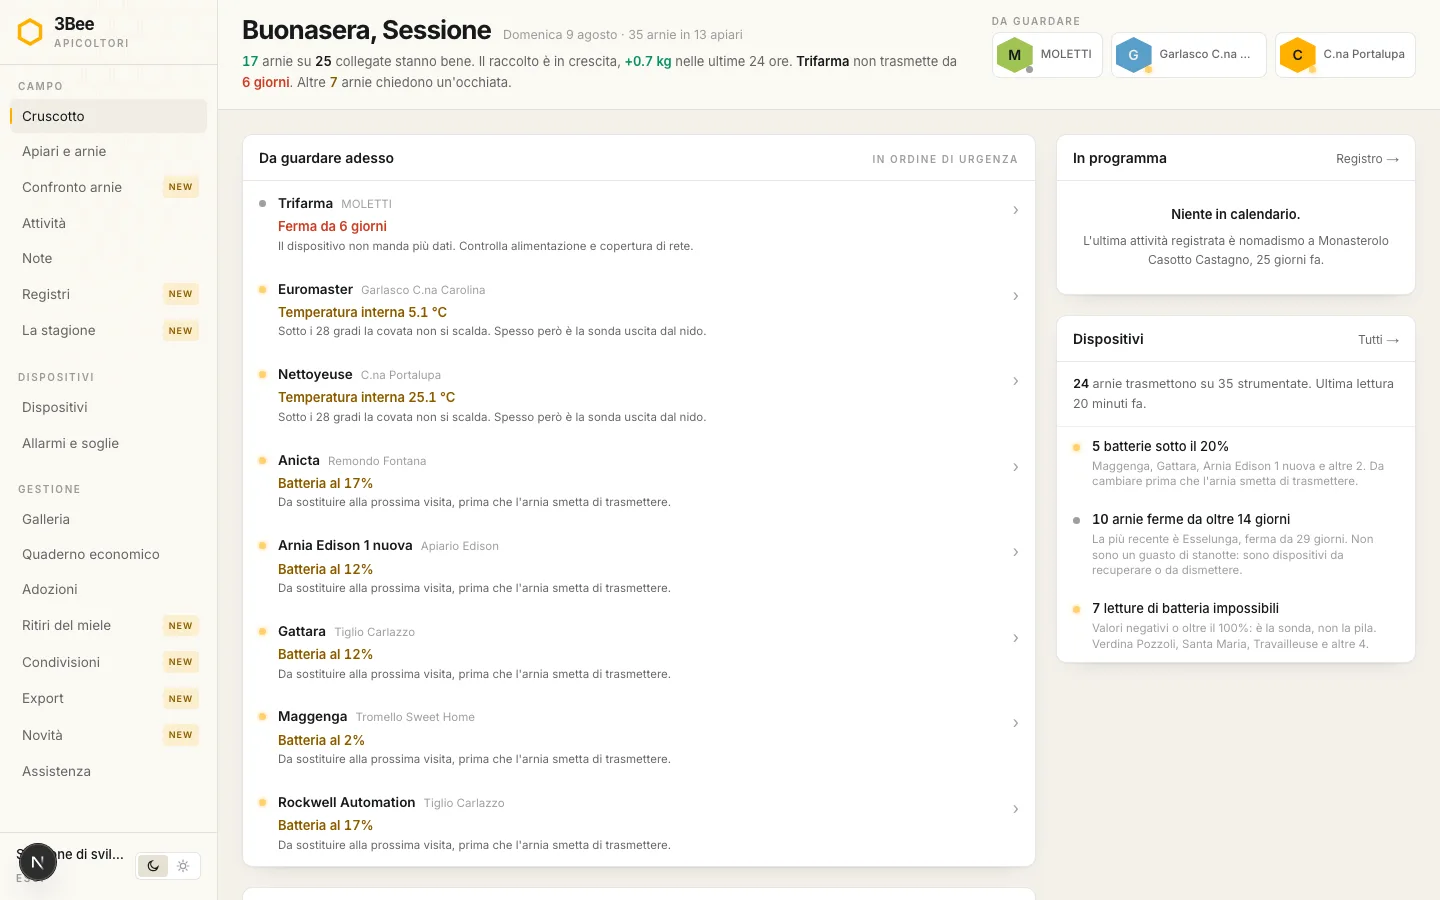Expand the Anicta row chevron
This screenshot has height=900, width=1440.
(1015, 467)
